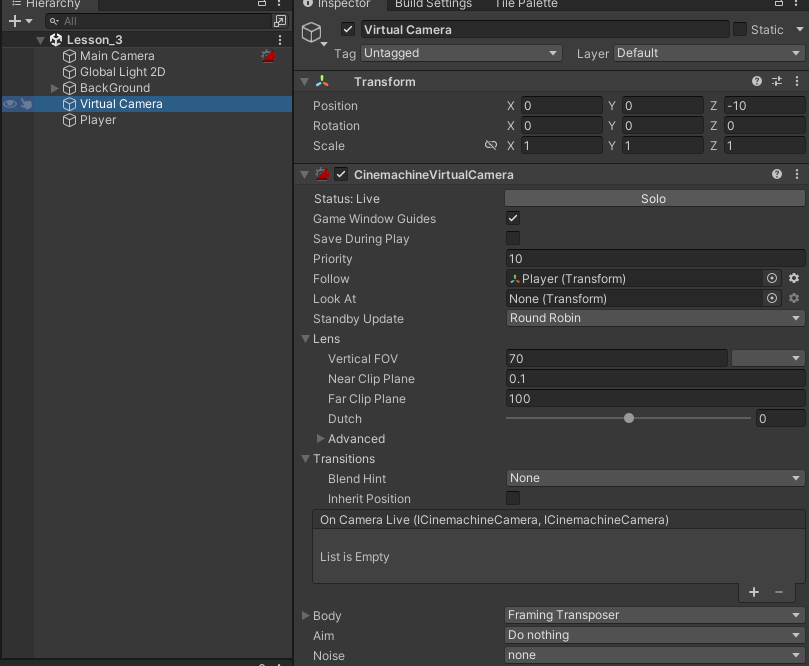This screenshot has width=809, height=666.
Task: Click the gear icon beside Follow field
Action: [794, 279]
